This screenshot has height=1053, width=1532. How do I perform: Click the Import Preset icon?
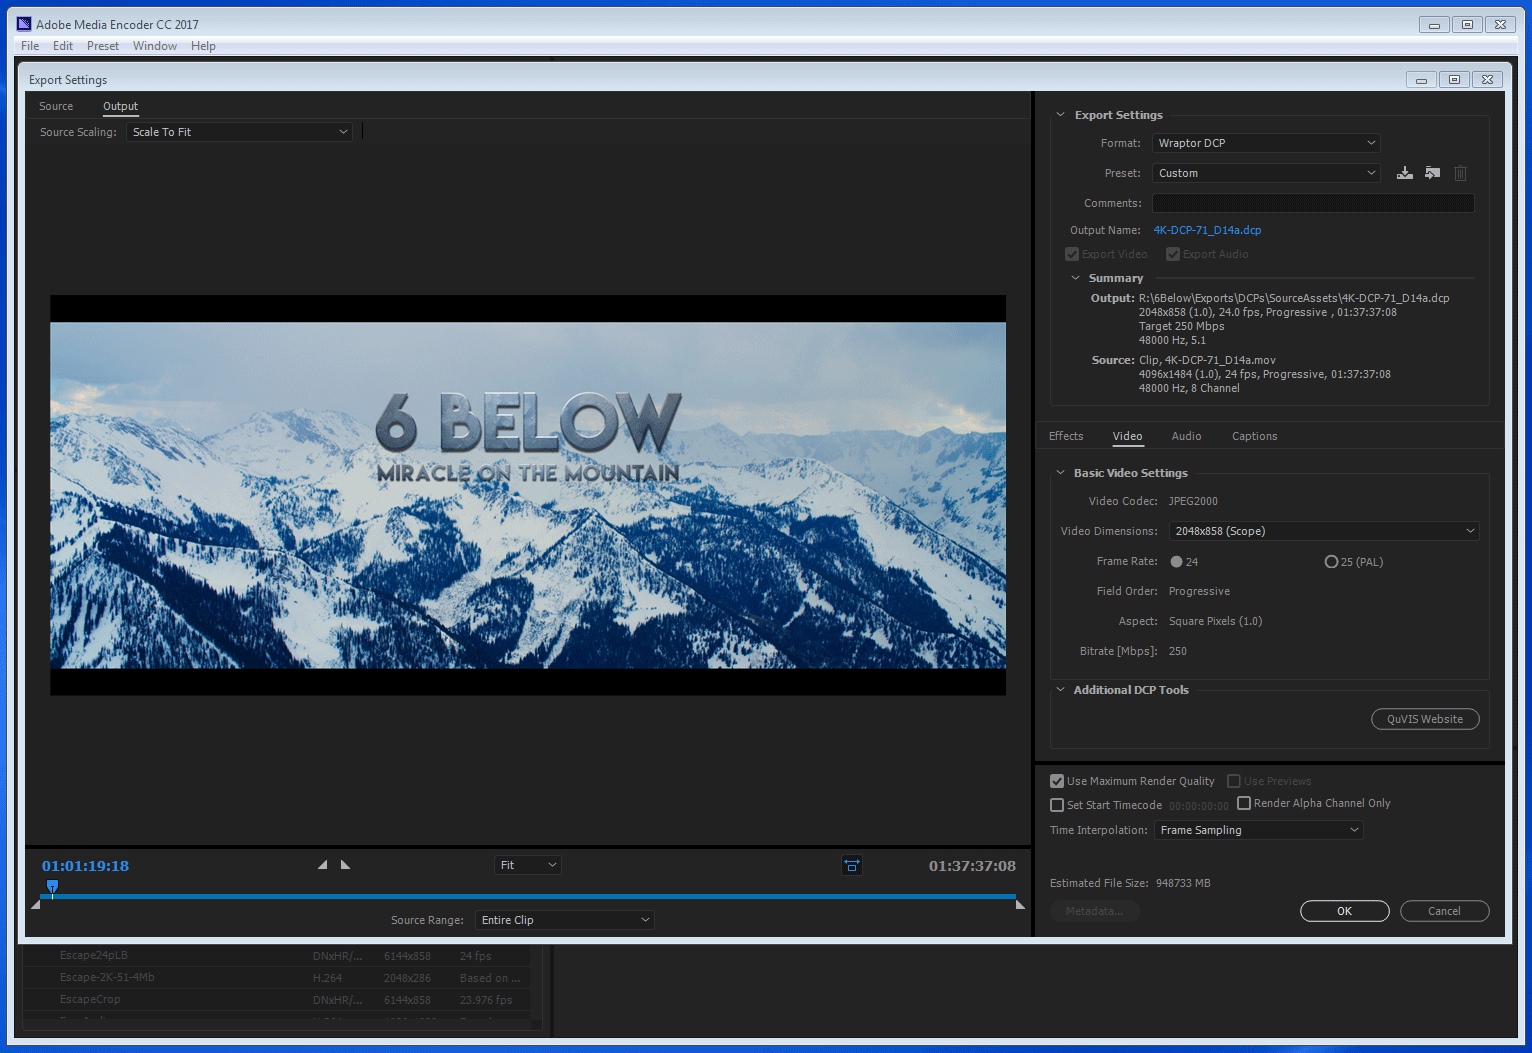click(1432, 173)
